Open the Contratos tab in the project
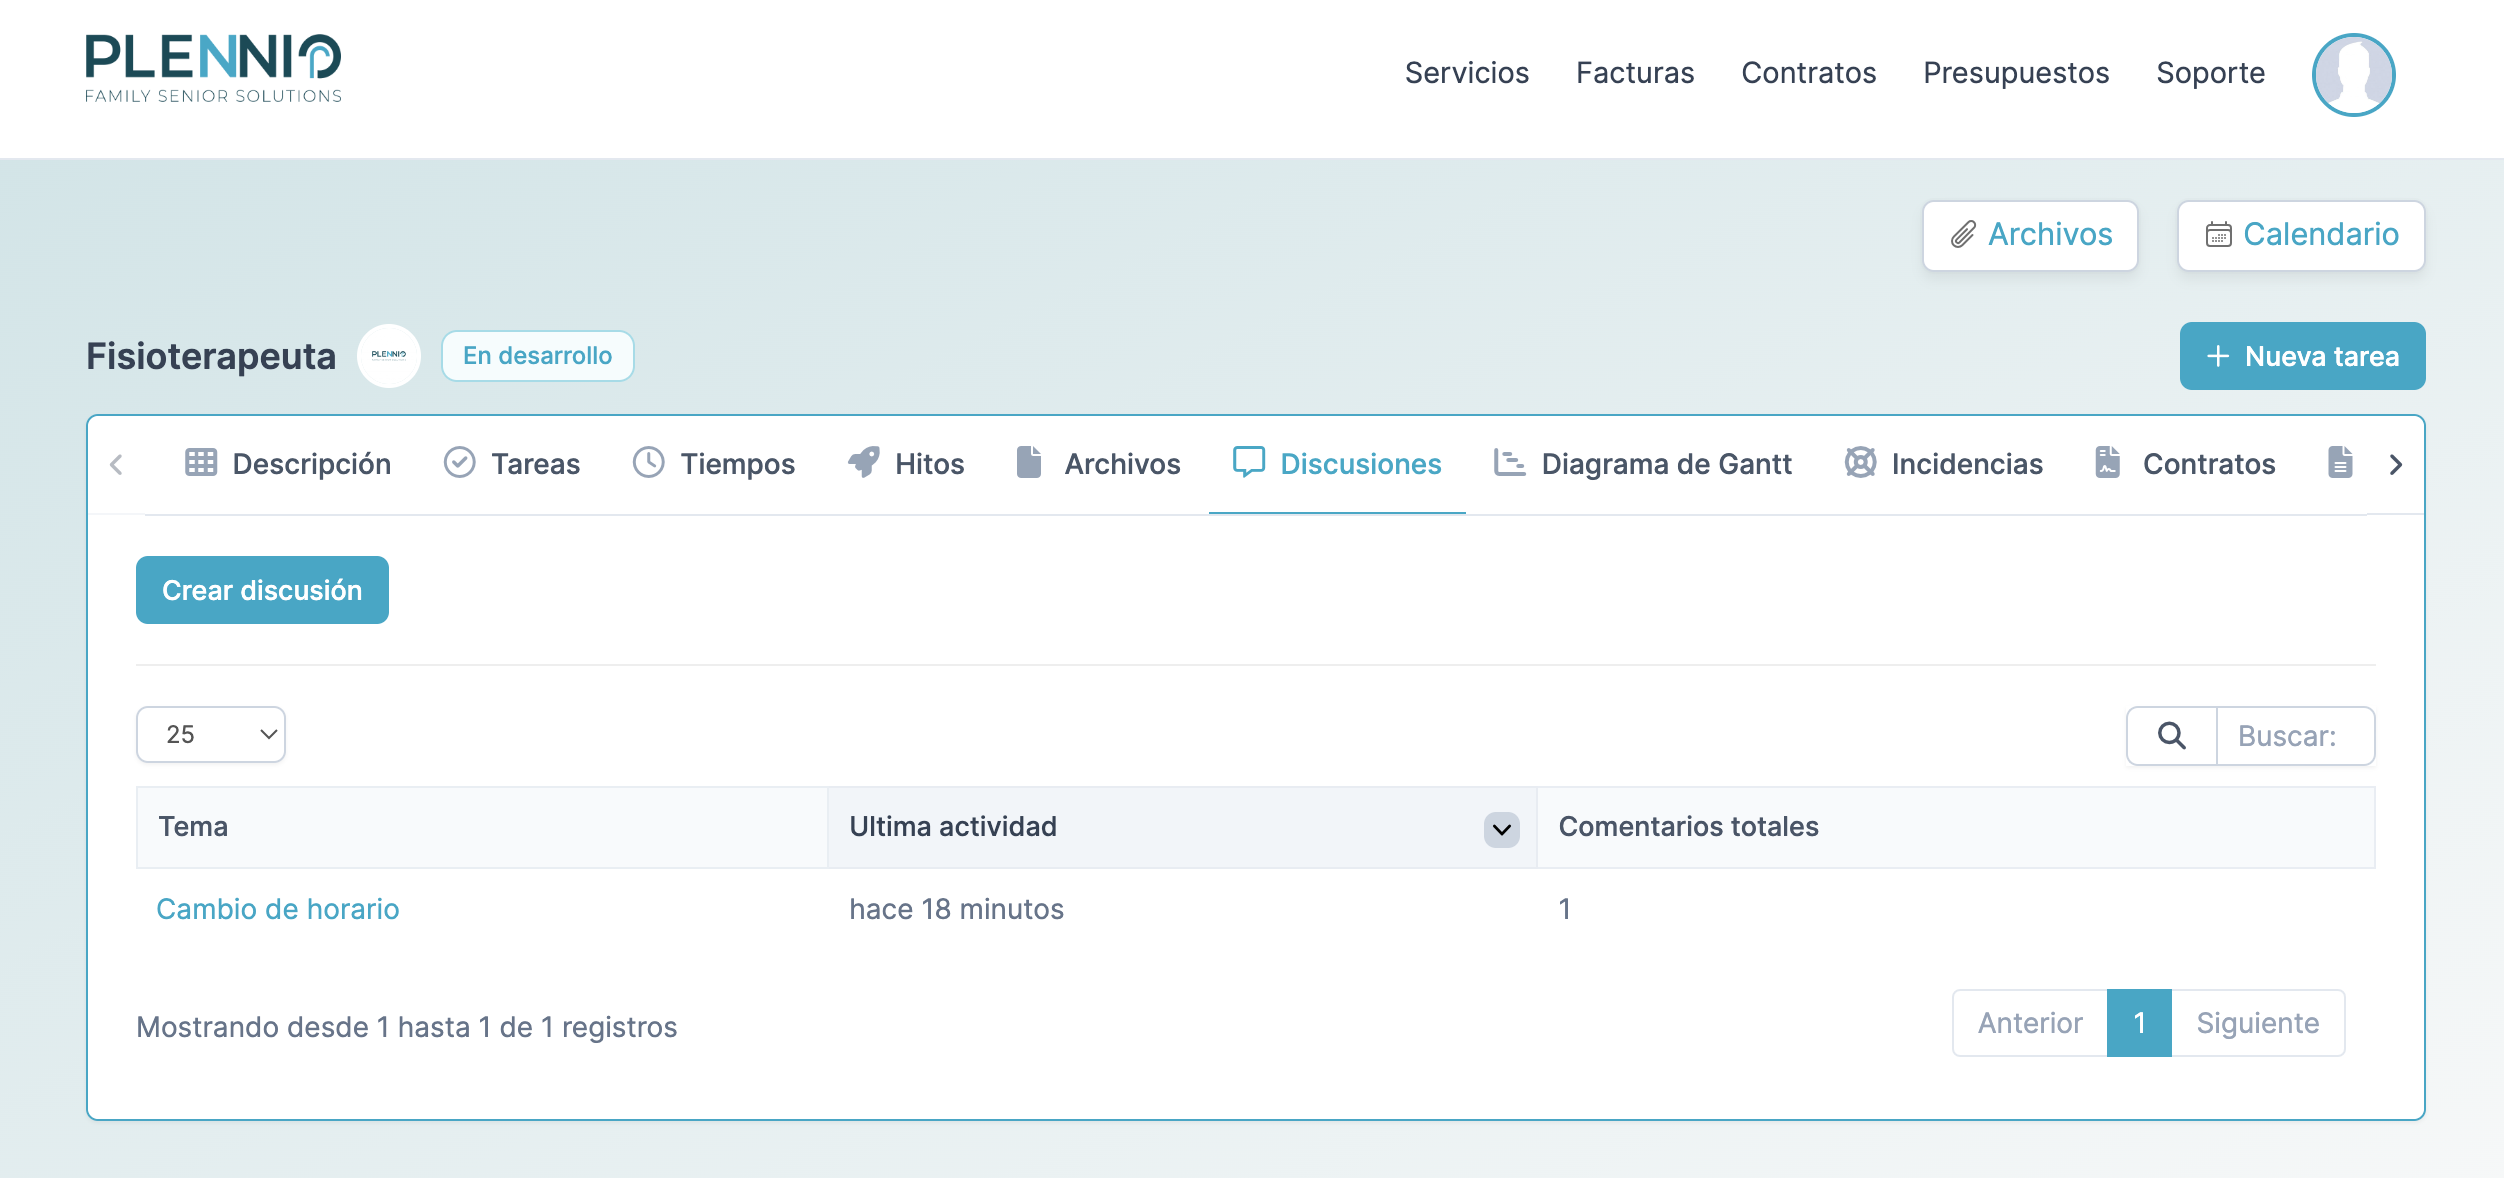The width and height of the screenshot is (2504, 1178). pos(2185,464)
